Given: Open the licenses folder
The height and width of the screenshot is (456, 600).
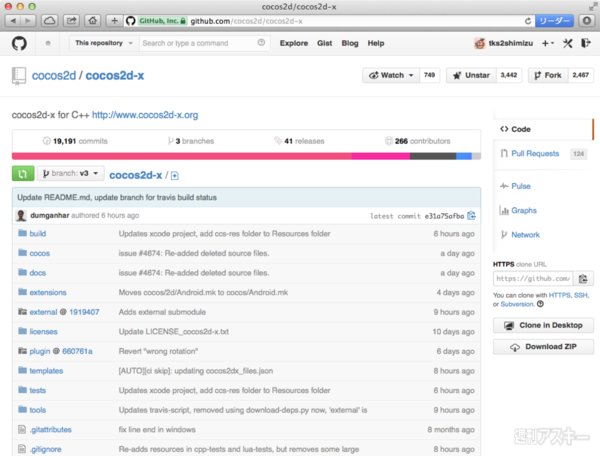Looking at the screenshot, I should coord(43,331).
